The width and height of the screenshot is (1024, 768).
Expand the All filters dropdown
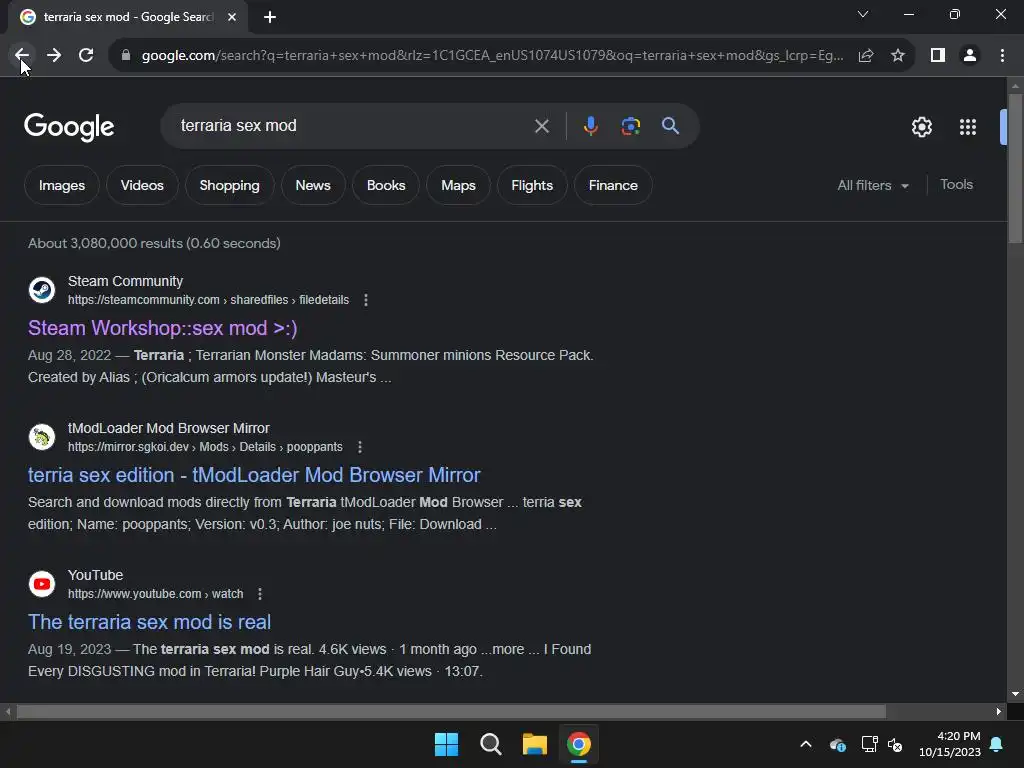coord(873,185)
